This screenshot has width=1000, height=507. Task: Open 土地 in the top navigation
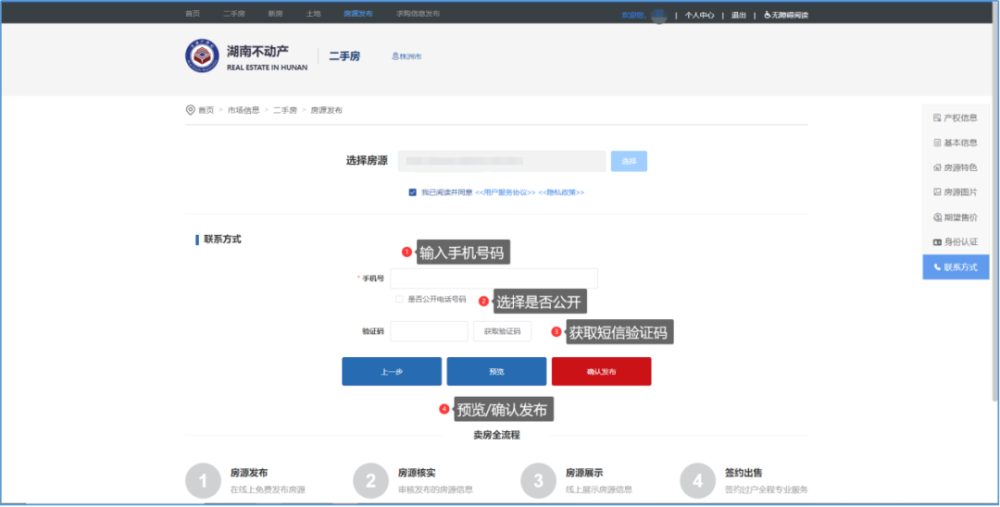[x=313, y=13]
